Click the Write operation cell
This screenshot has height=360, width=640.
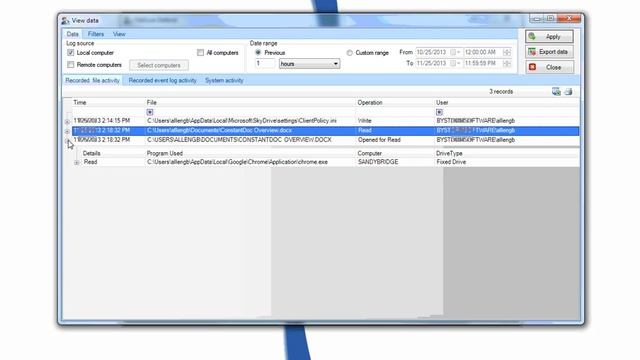click(364, 121)
